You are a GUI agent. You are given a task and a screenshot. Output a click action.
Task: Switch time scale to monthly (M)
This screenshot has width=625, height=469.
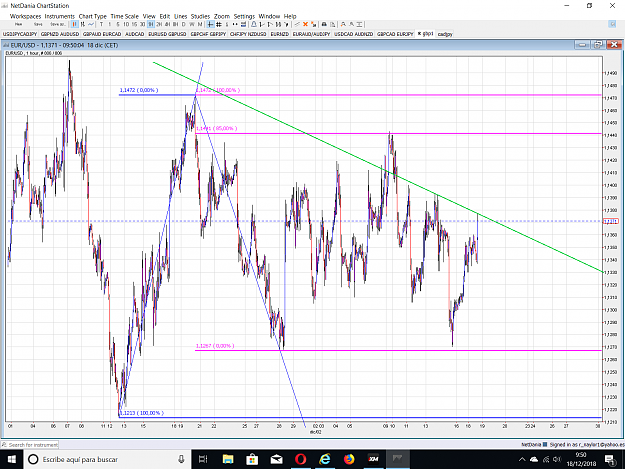(x=200, y=24)
